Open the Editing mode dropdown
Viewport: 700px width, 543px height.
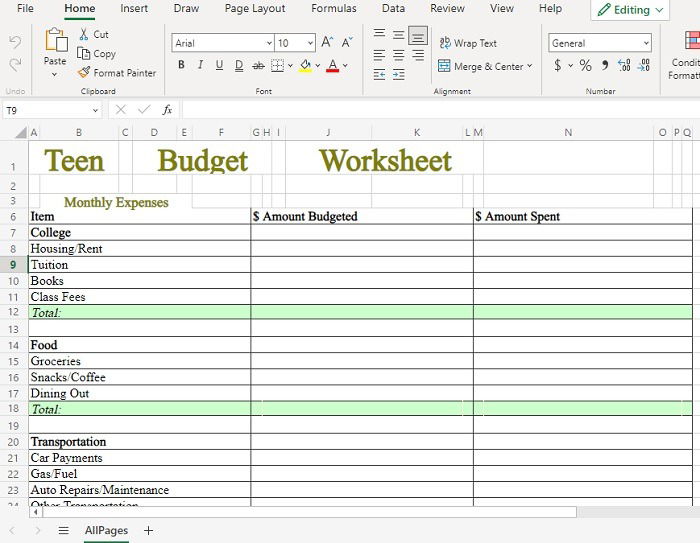coord(630,10)
